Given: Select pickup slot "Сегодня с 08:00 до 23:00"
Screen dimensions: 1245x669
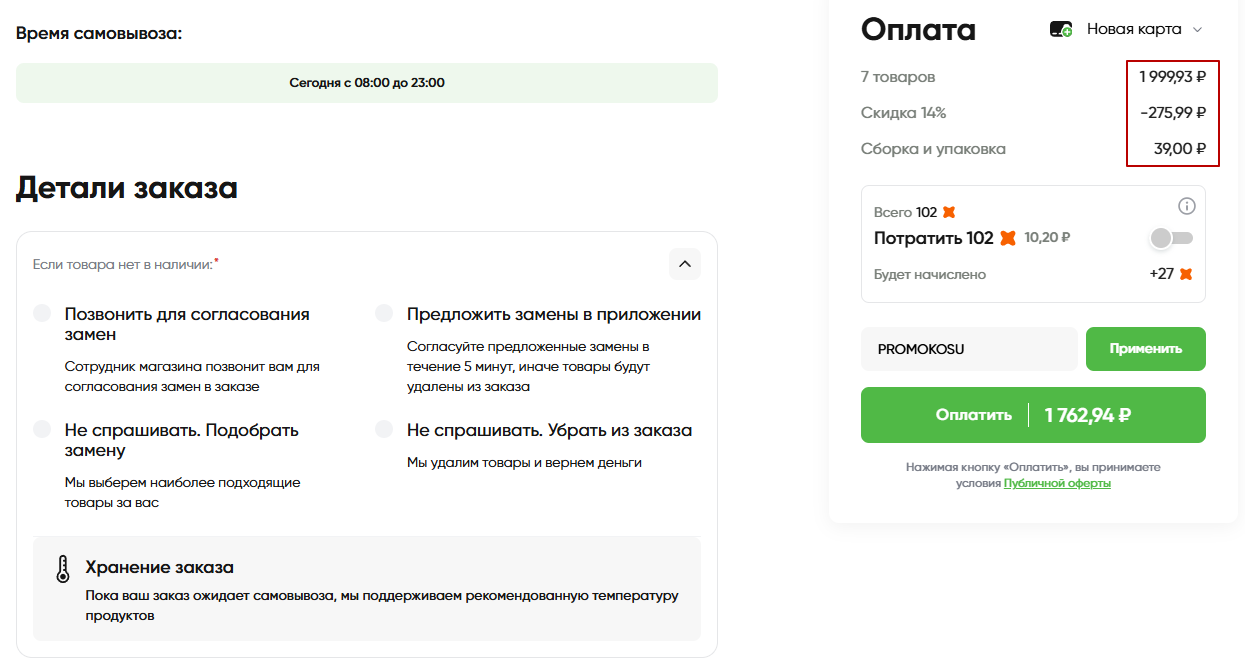Looking at the screenshot, I should tap(367, 83).
